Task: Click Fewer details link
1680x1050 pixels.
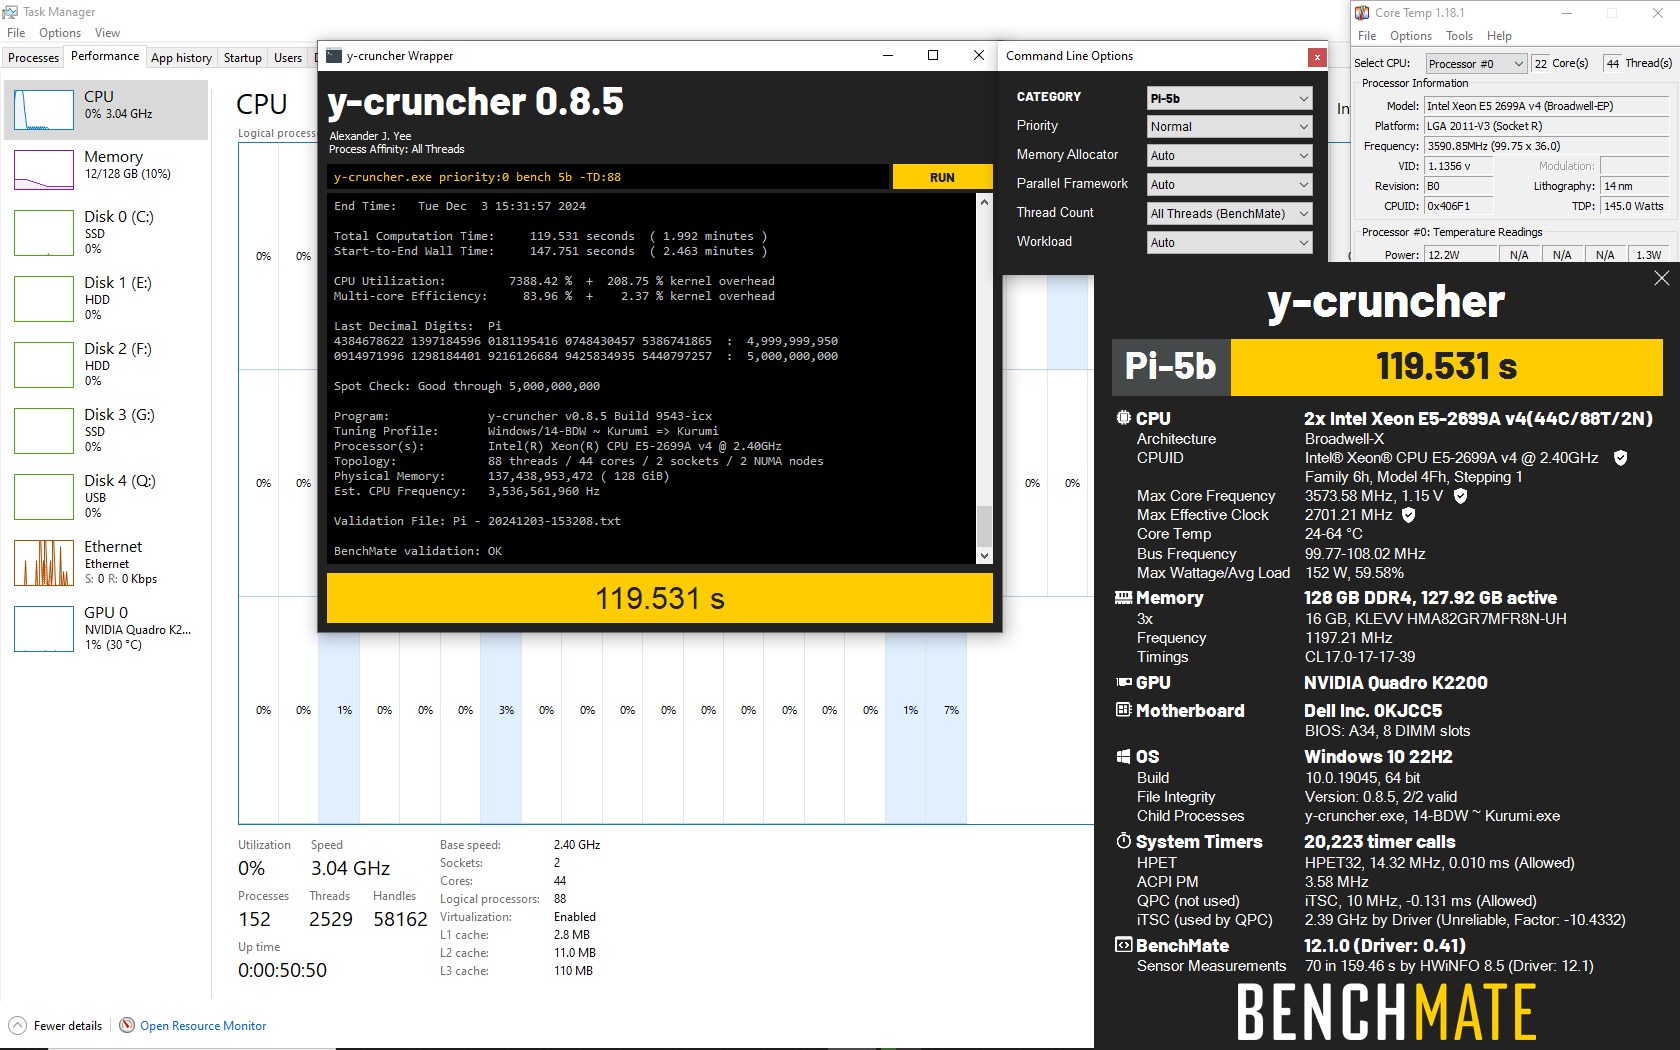Action: (68, 1026)
